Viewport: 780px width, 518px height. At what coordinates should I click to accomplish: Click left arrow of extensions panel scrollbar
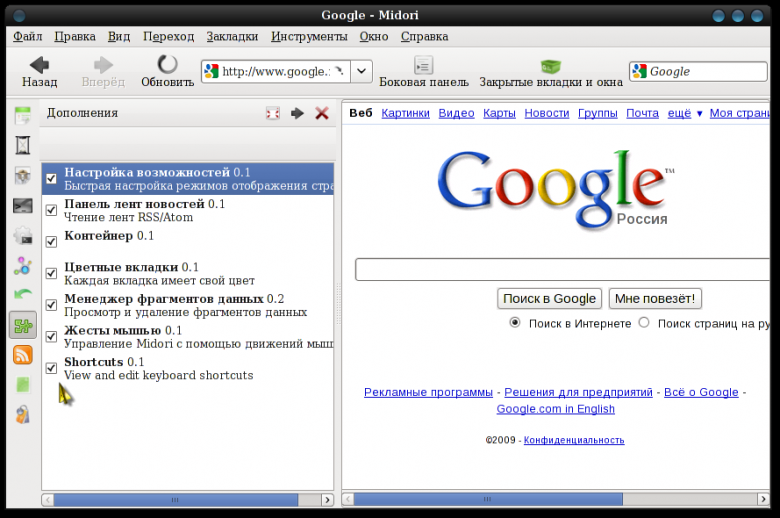pyautogui.click(x=48, y=500)
